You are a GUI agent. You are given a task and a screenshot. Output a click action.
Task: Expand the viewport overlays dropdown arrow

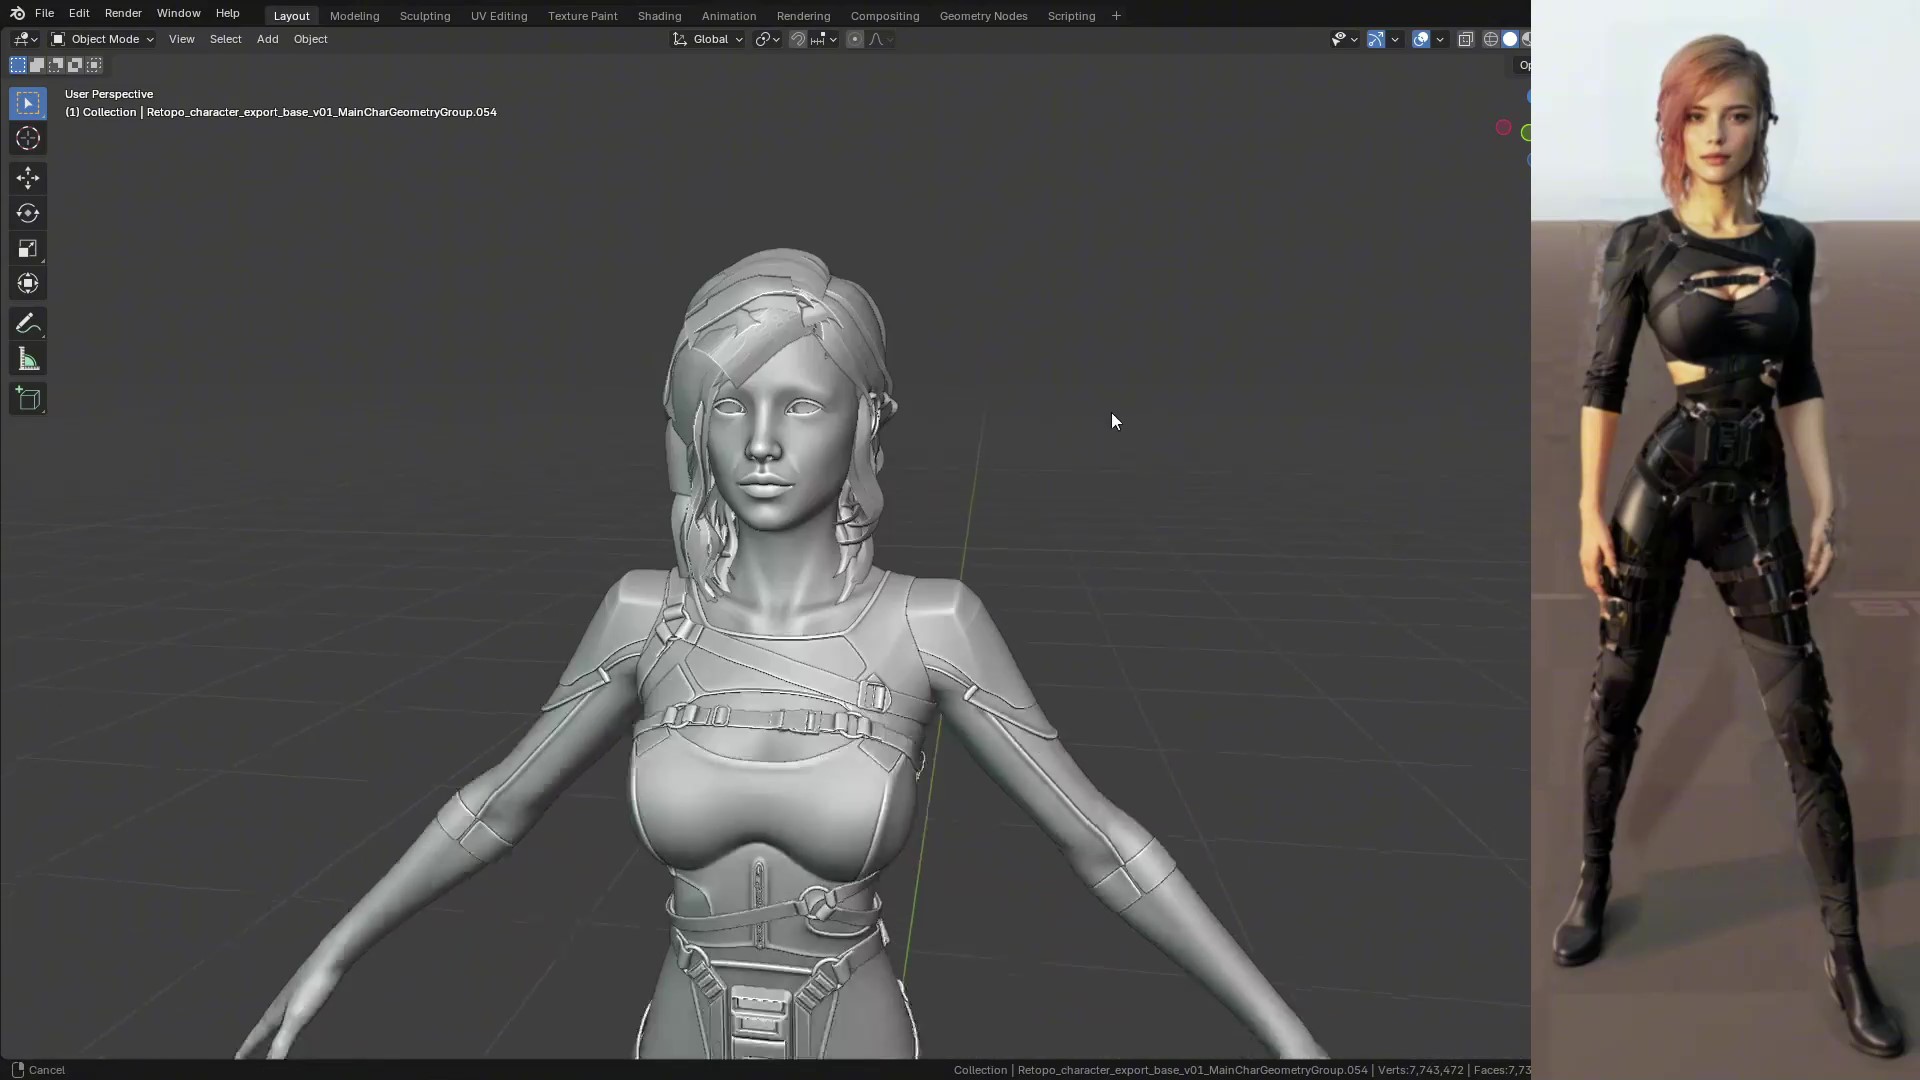1440,39
